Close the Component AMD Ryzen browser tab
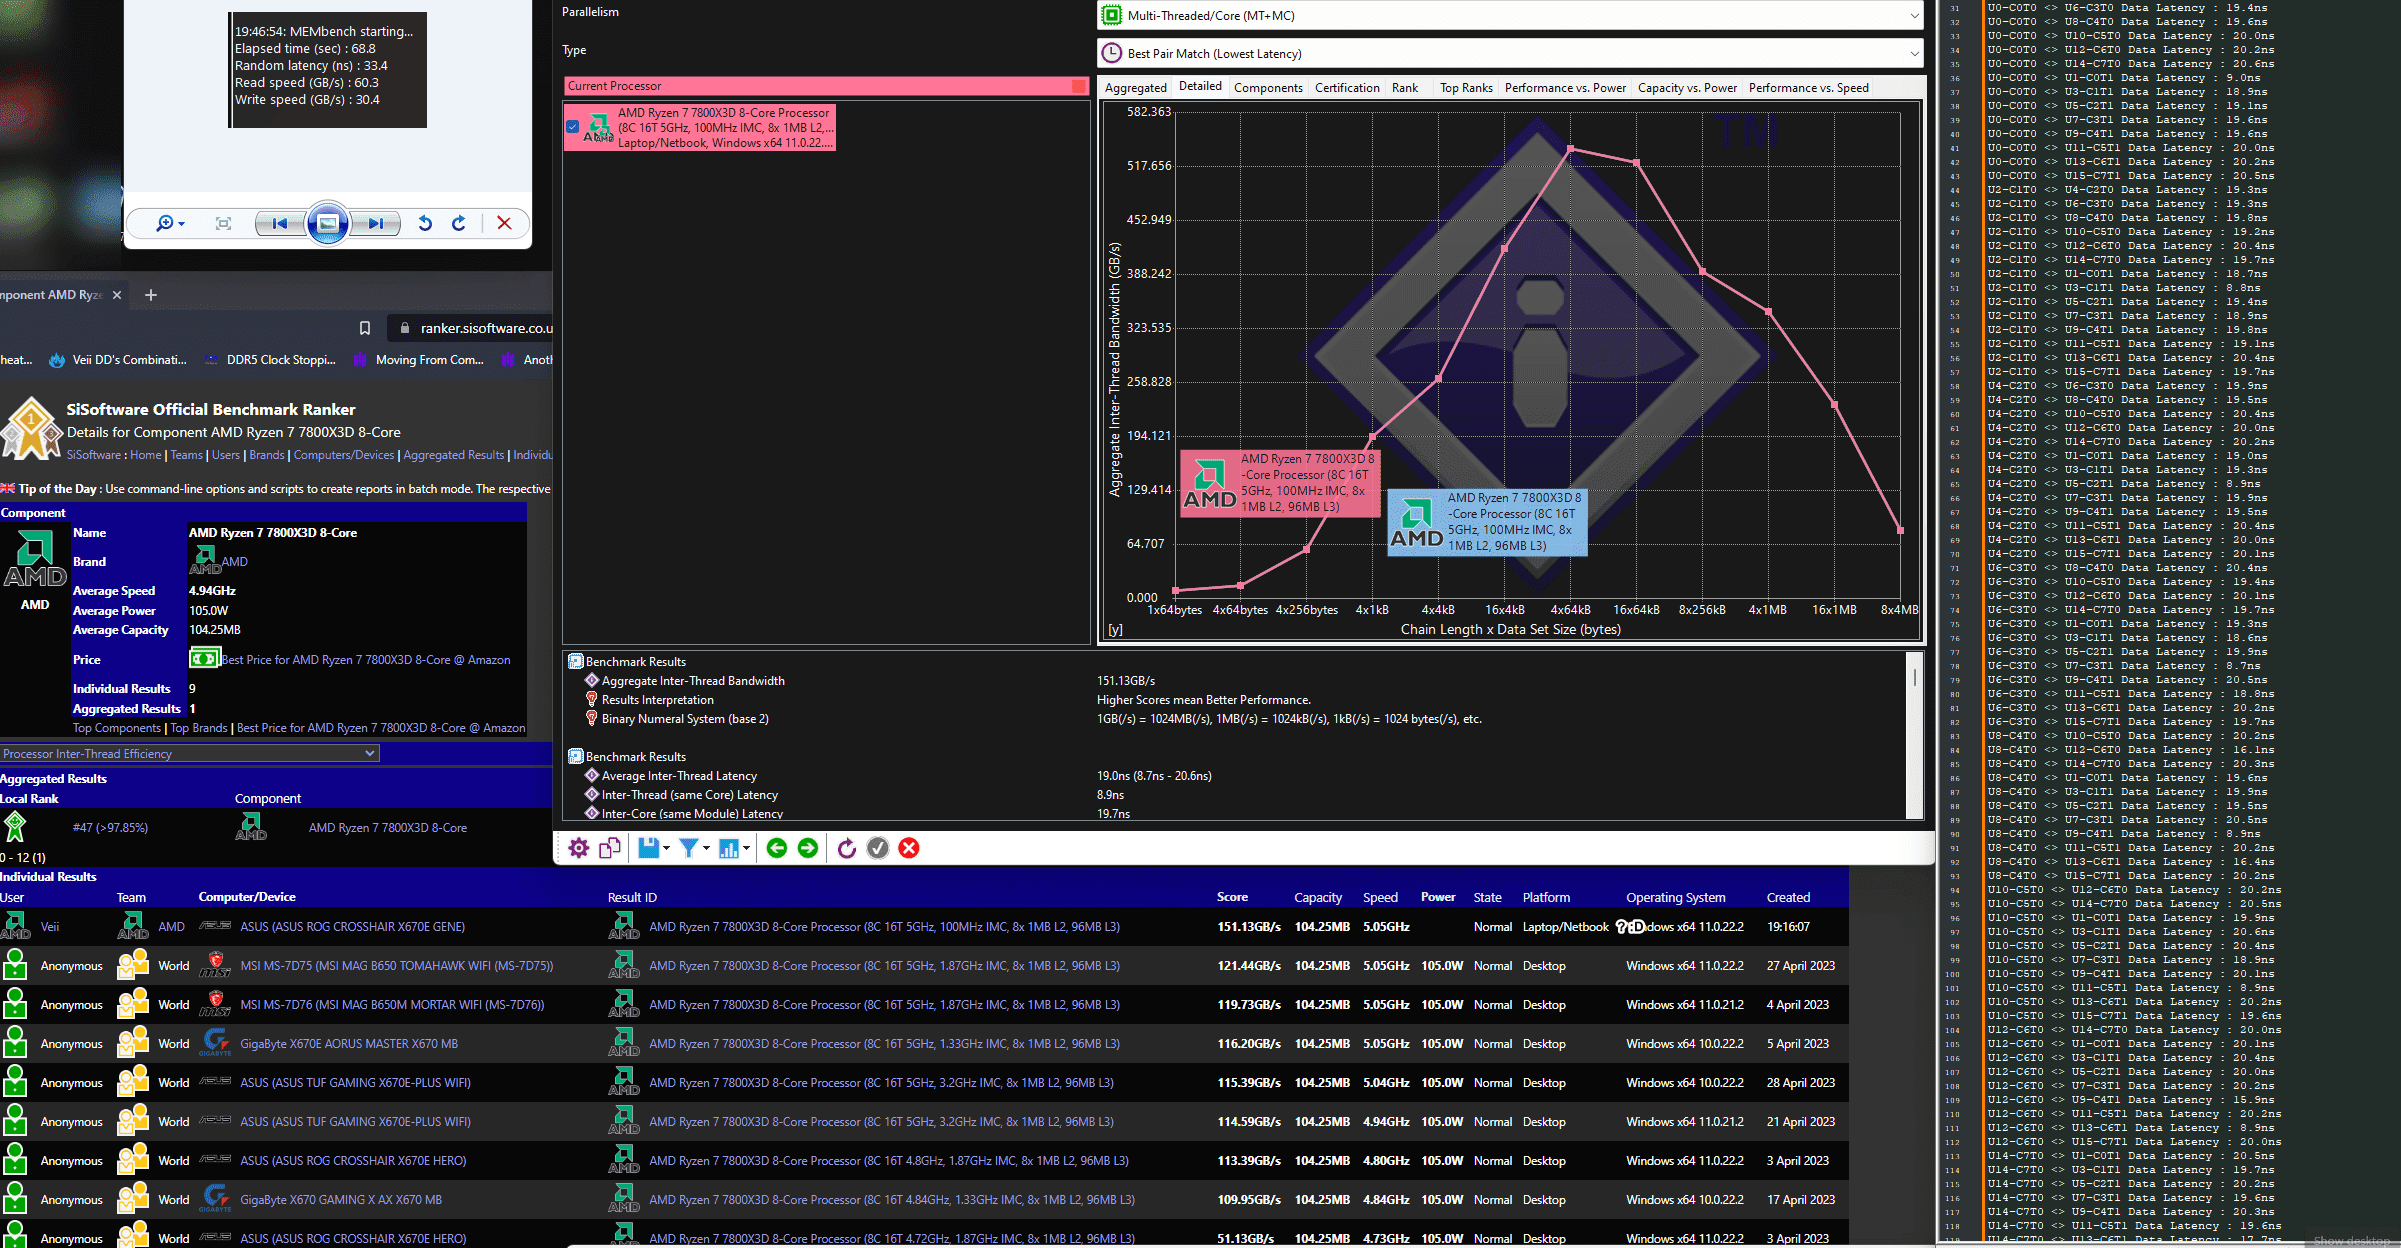Screen dimensions: 2401x1248 [x=117, y=295]
